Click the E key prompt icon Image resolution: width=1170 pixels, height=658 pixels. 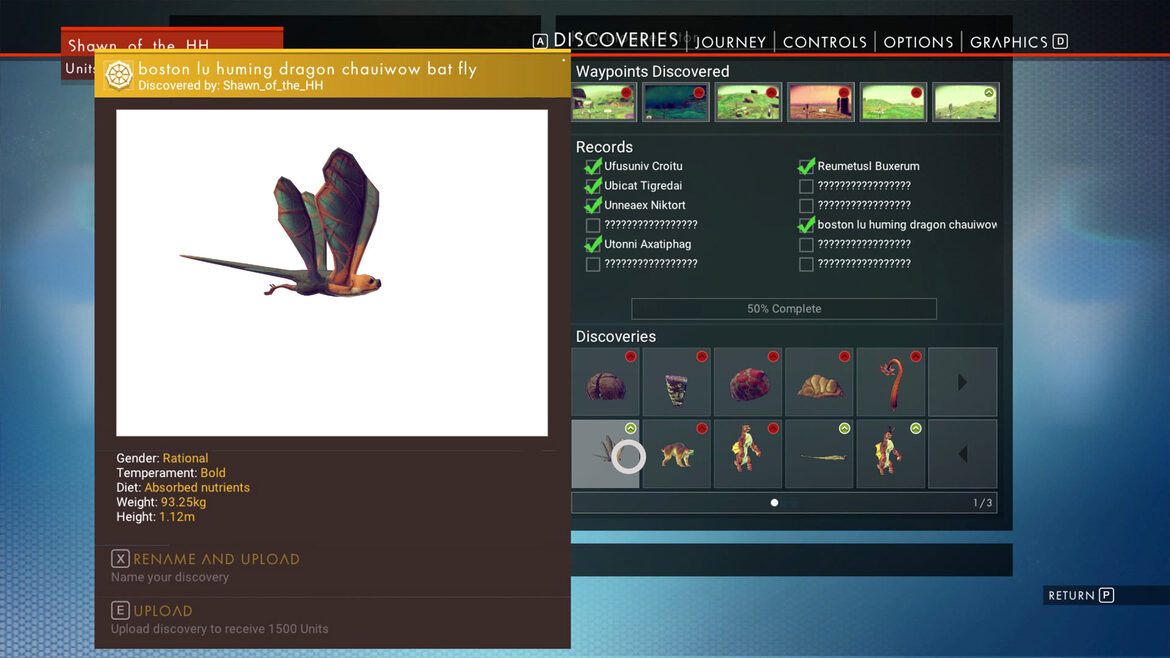pos(120,610)
